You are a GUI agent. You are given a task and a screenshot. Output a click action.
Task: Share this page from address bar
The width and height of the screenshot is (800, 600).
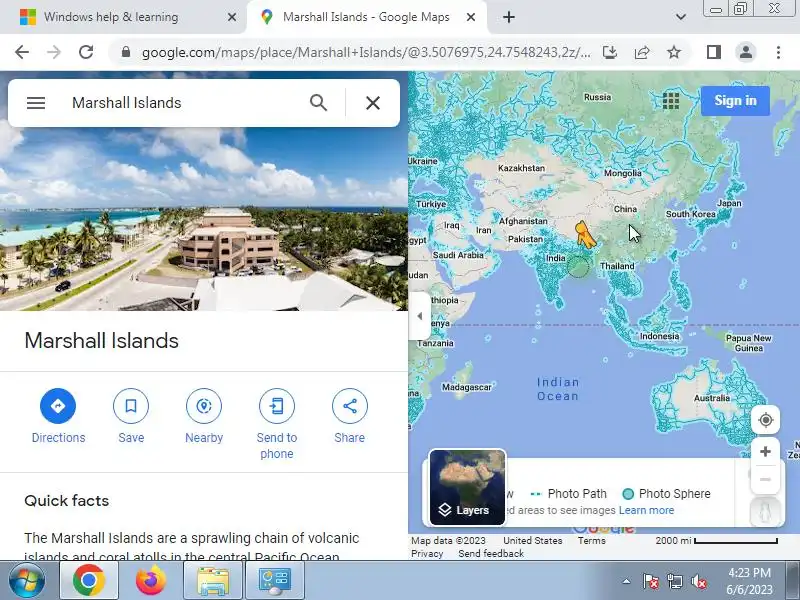642,52
